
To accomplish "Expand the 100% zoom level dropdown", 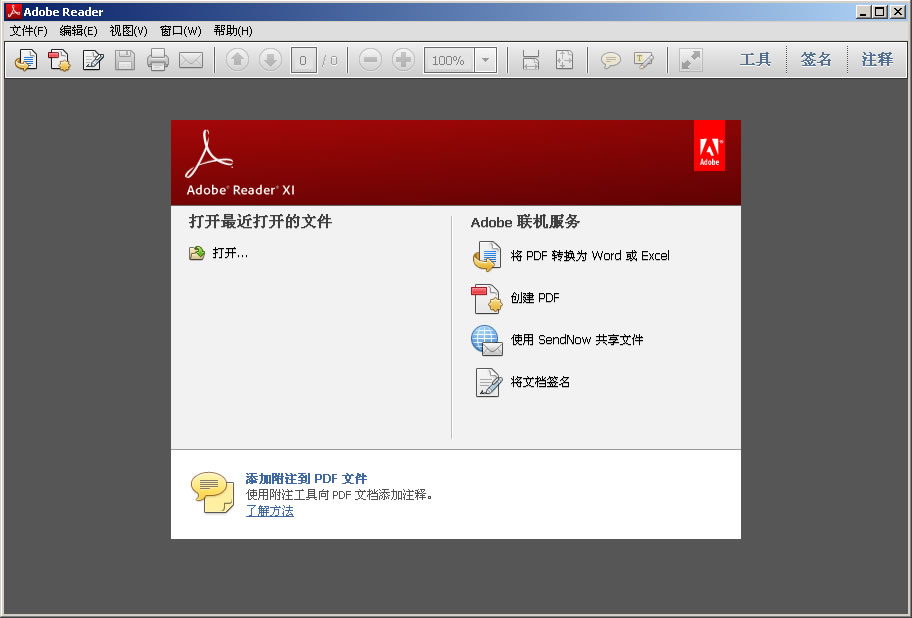I will point(485,60).
